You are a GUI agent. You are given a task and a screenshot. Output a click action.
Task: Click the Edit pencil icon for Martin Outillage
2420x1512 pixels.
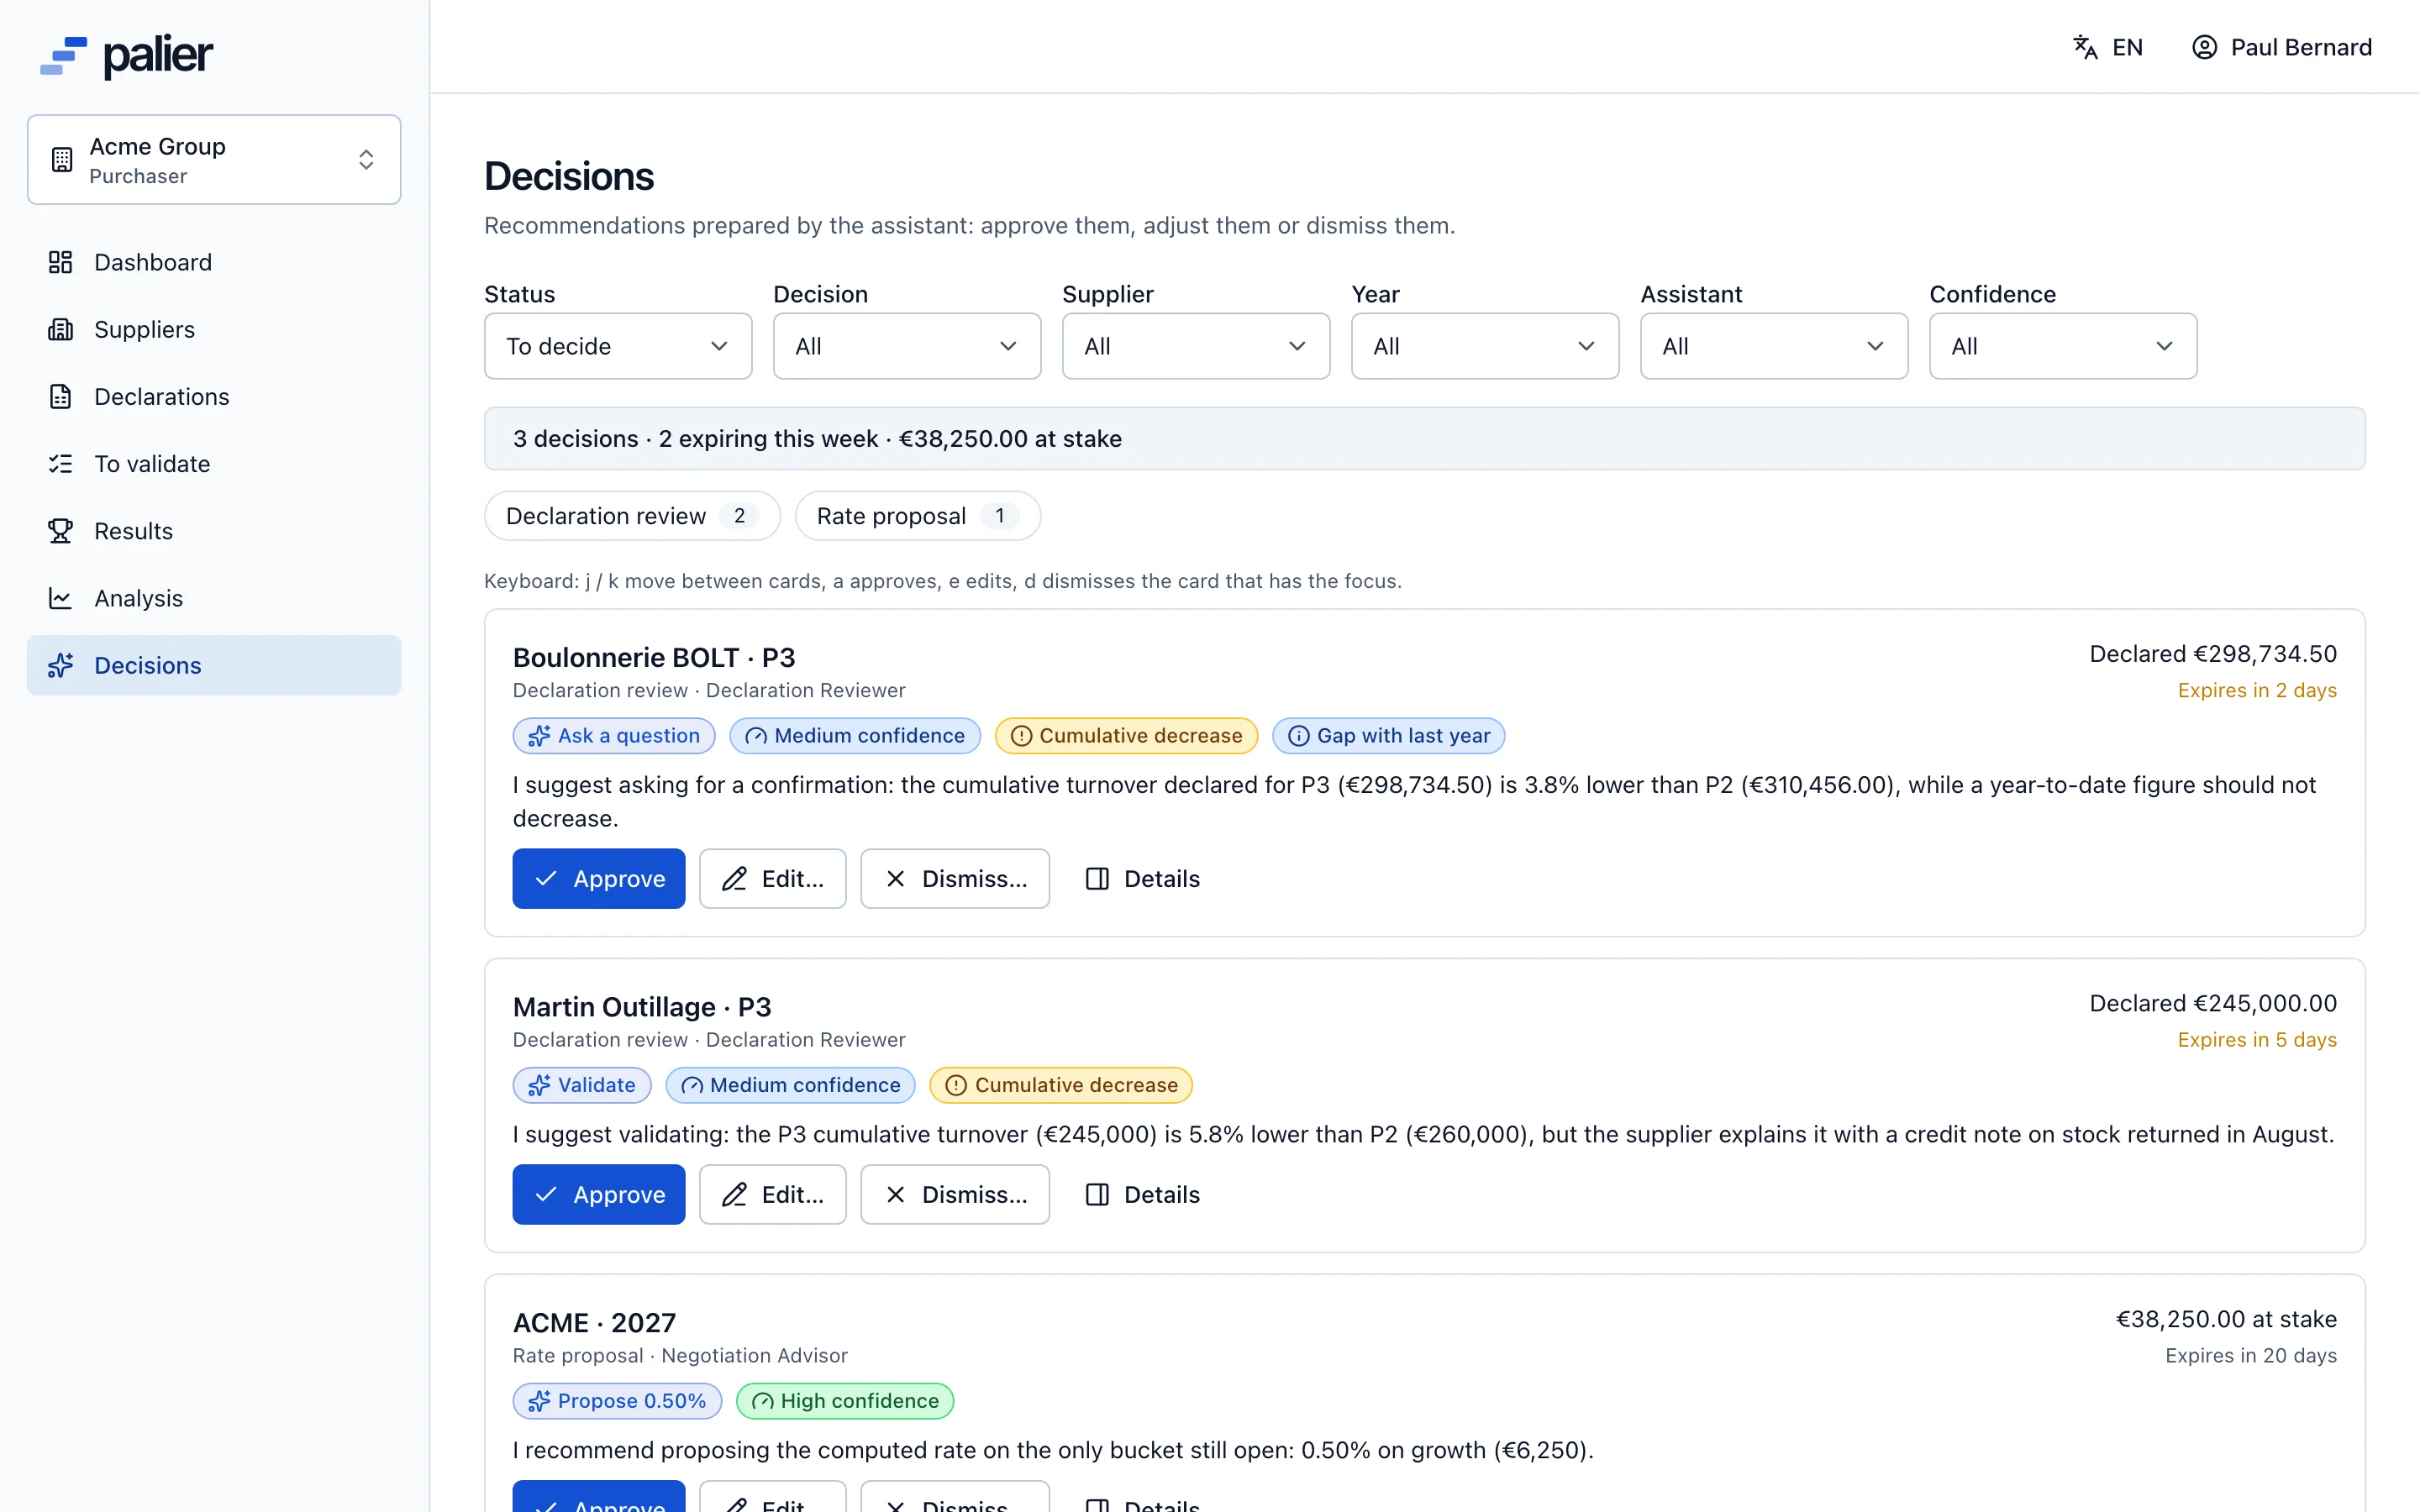point(735,1194)
